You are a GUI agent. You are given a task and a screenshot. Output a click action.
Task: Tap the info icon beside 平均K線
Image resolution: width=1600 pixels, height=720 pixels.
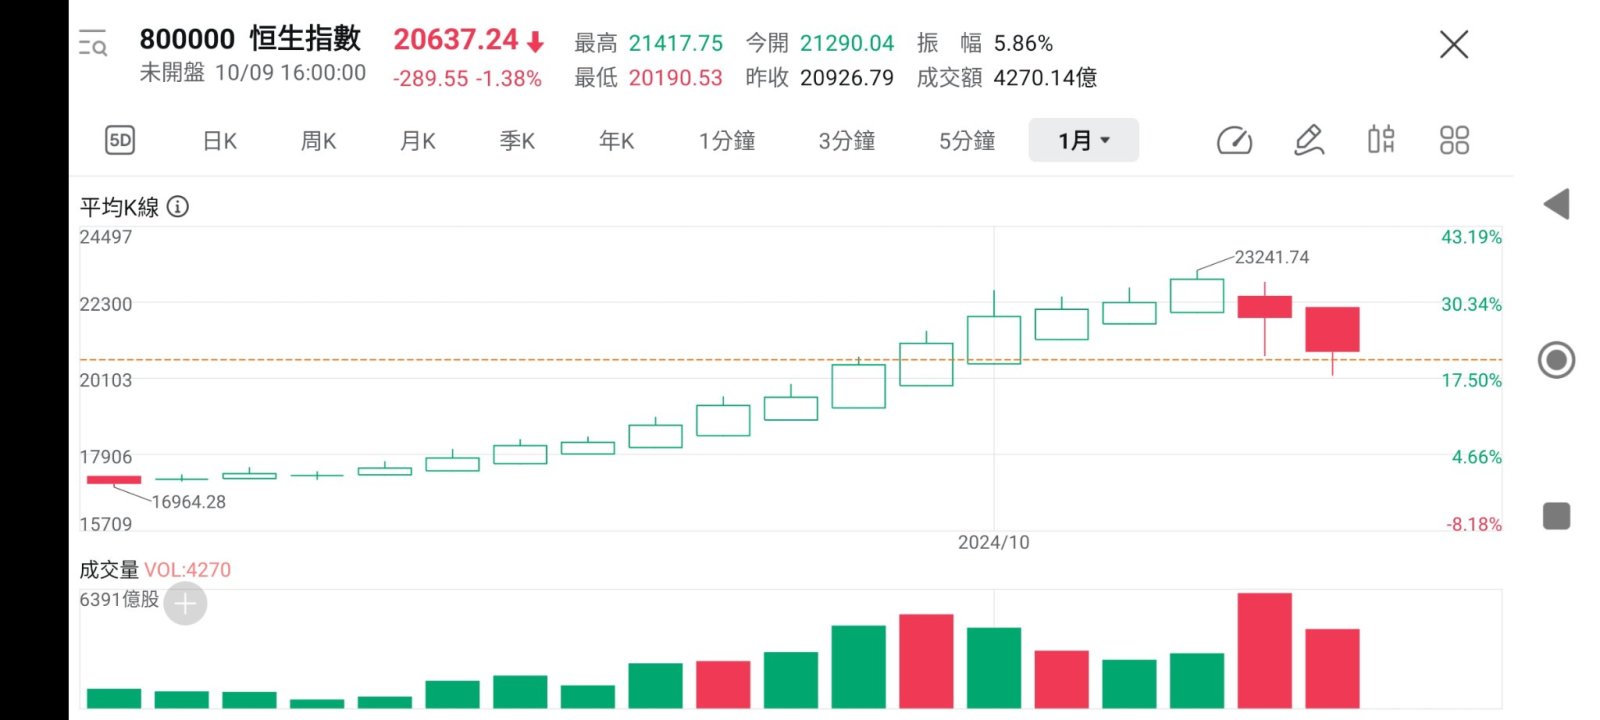(x=178, y=207)
